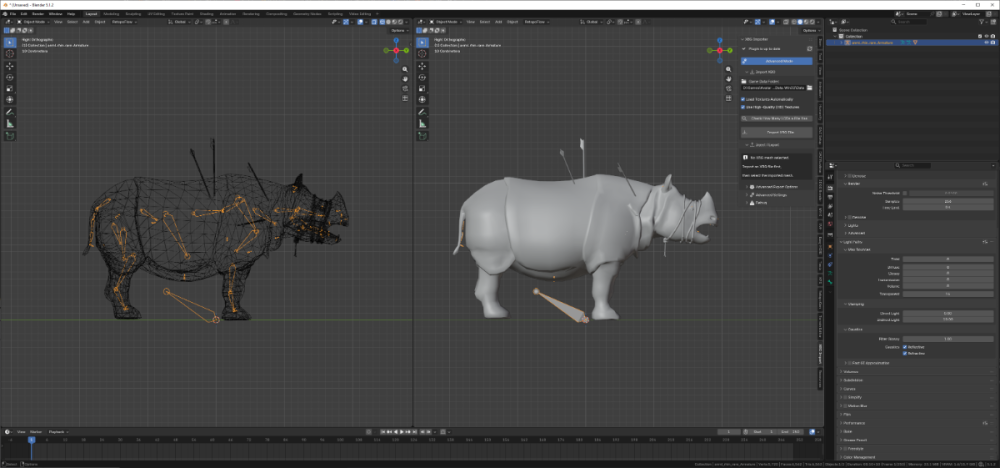Open Options dropdown in left viewport
Image resolution: width=1000 pixels, height=468 pixels.
tap(398, 30)
